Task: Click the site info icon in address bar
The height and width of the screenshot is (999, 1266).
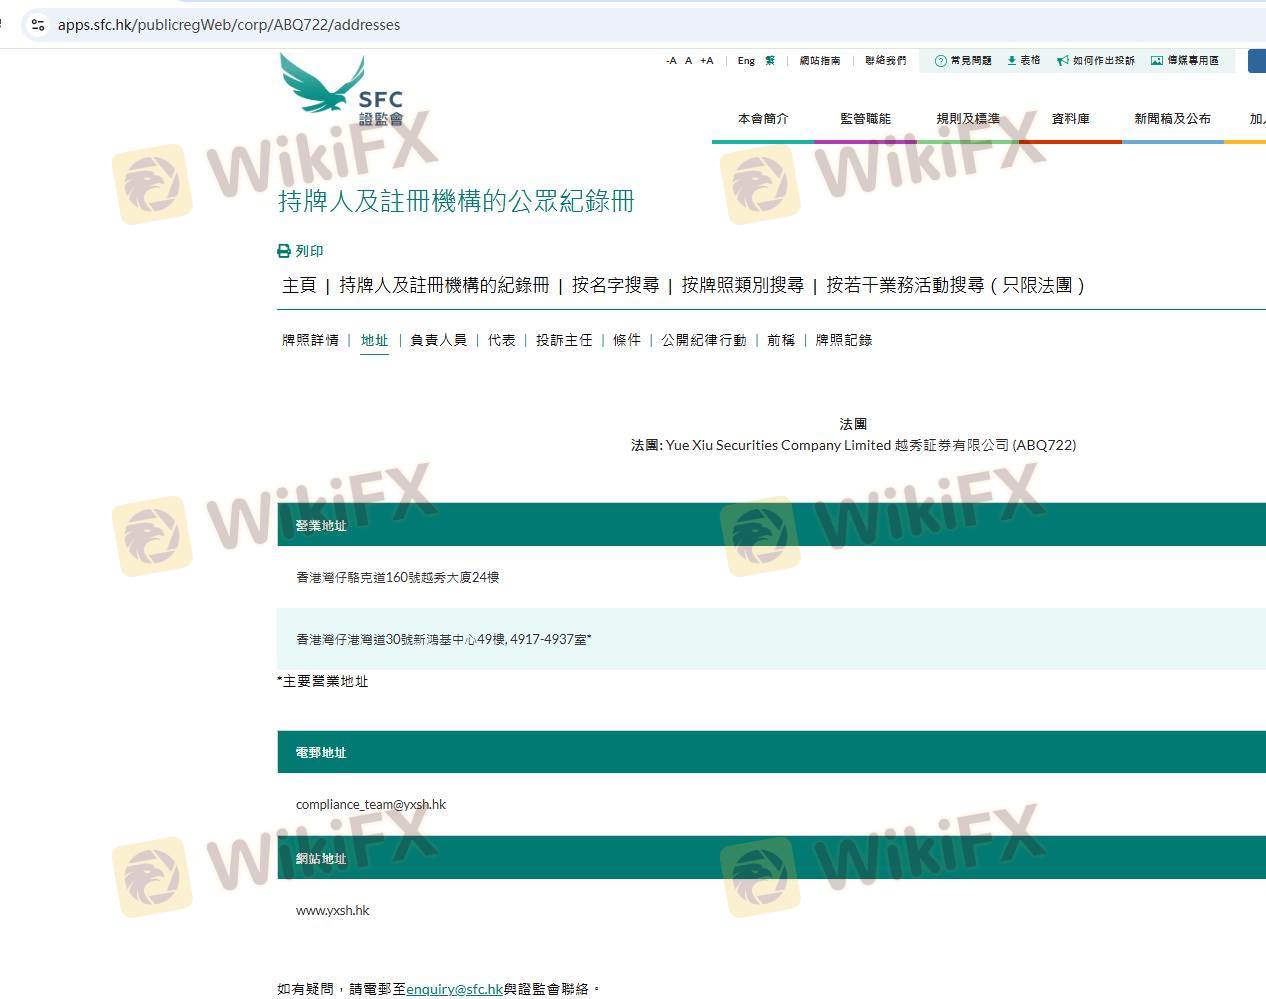Action: tap(38, 24)
